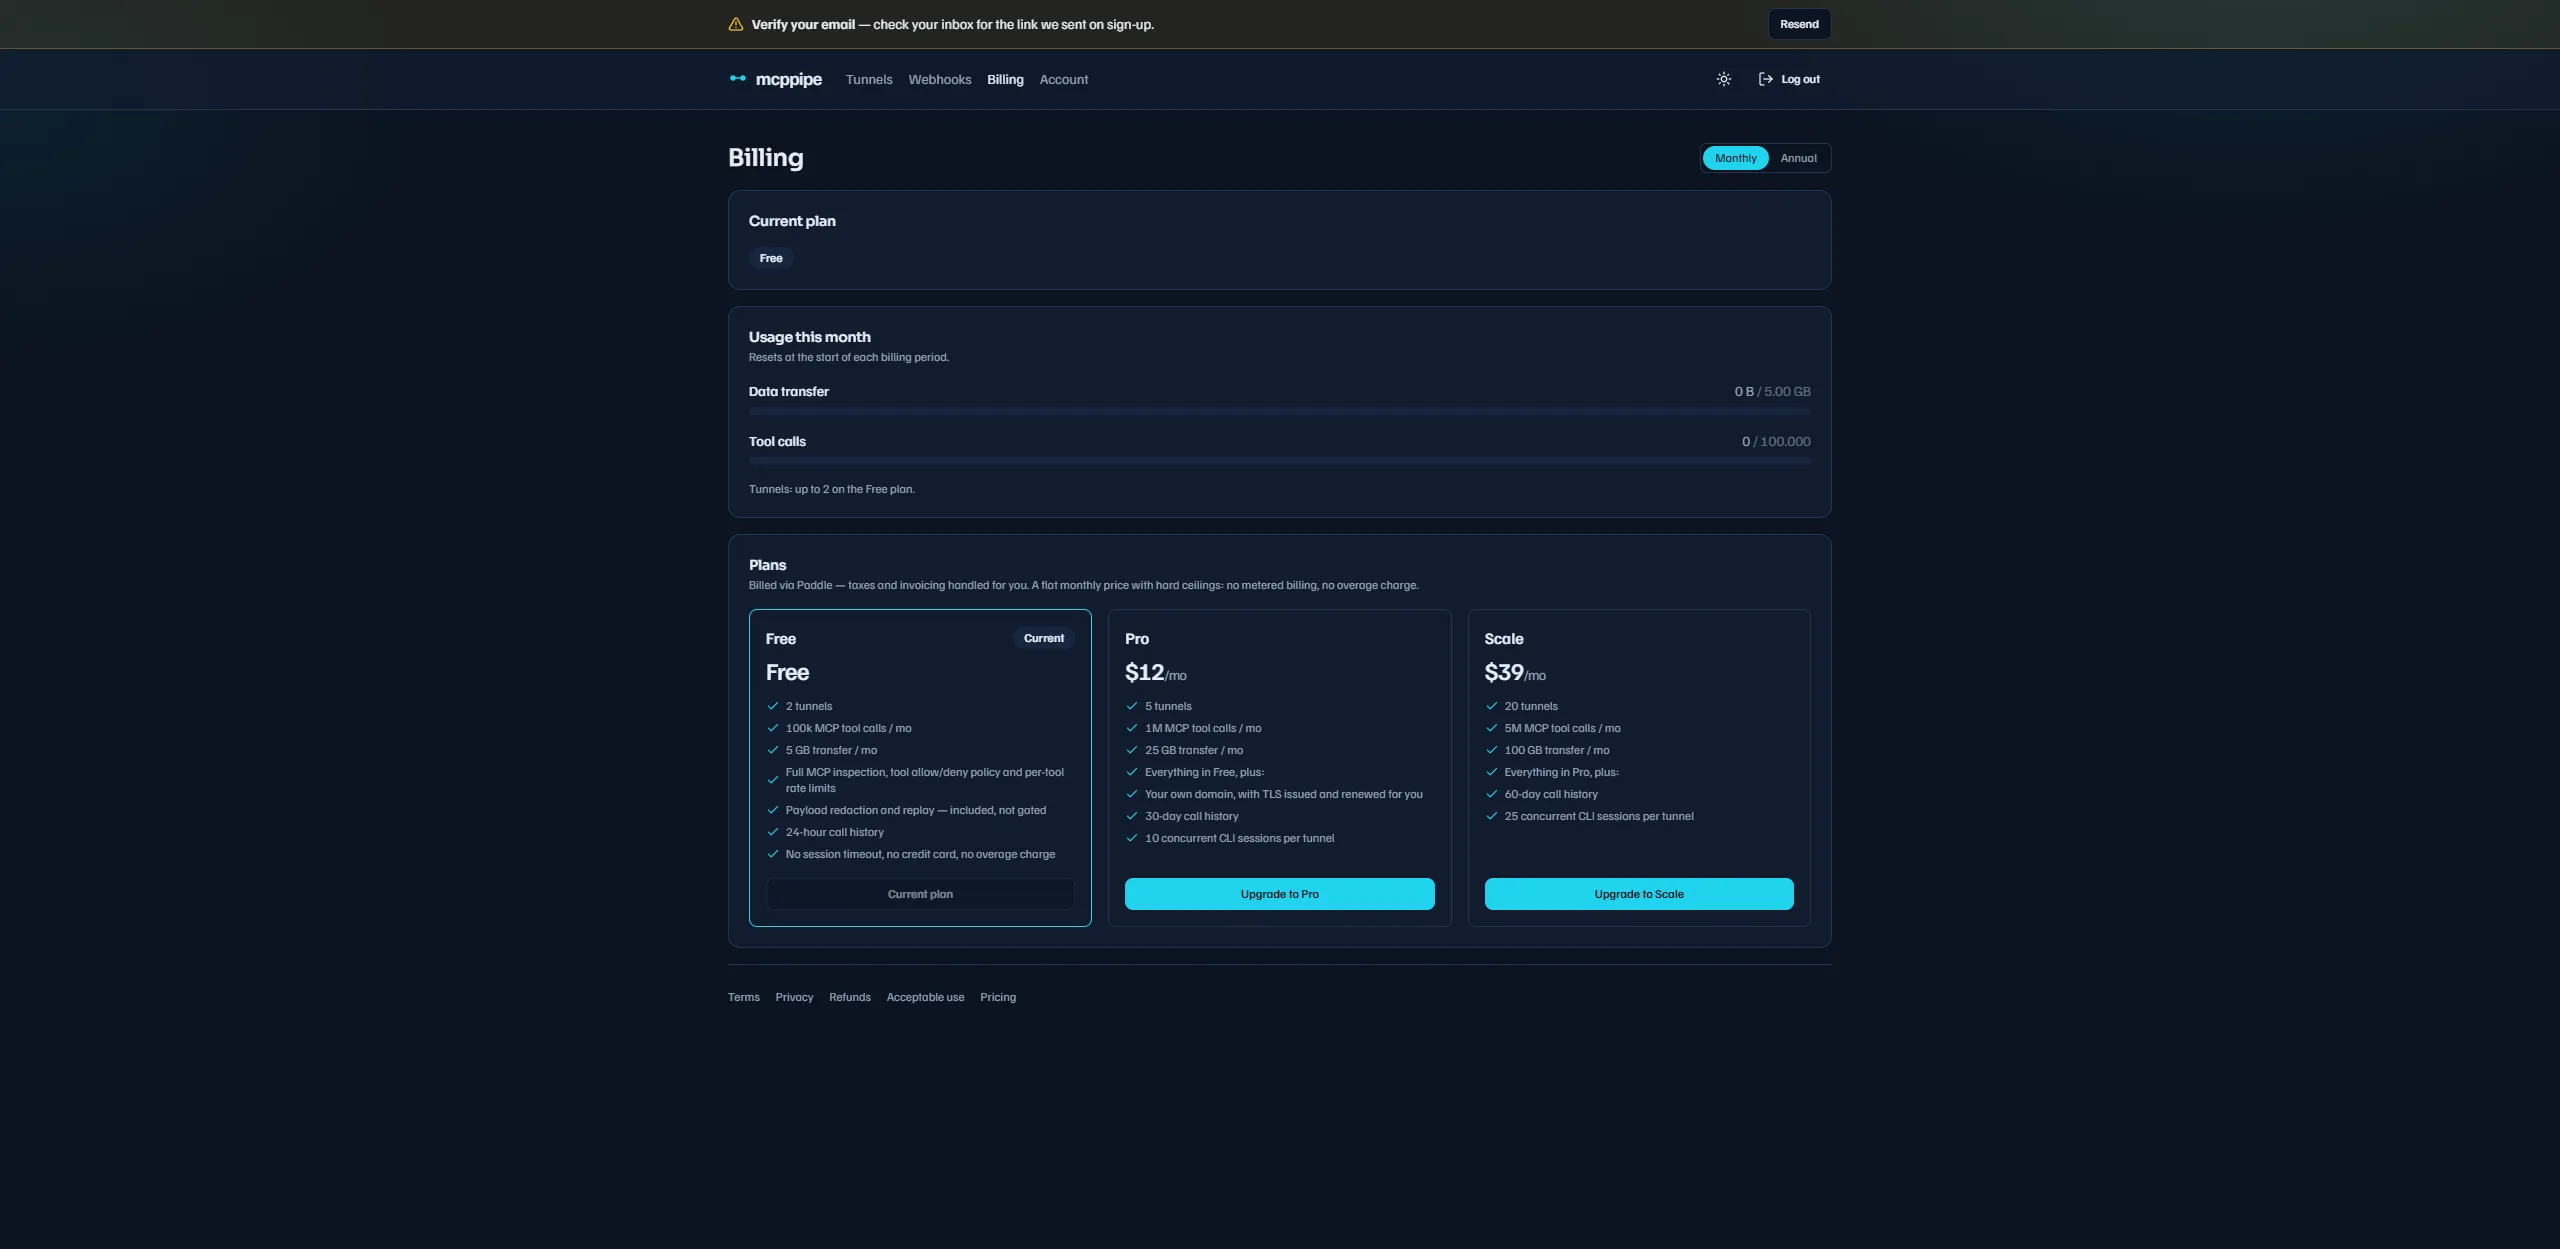Click checkmark beside 24-hour call history

click(773, 832)
